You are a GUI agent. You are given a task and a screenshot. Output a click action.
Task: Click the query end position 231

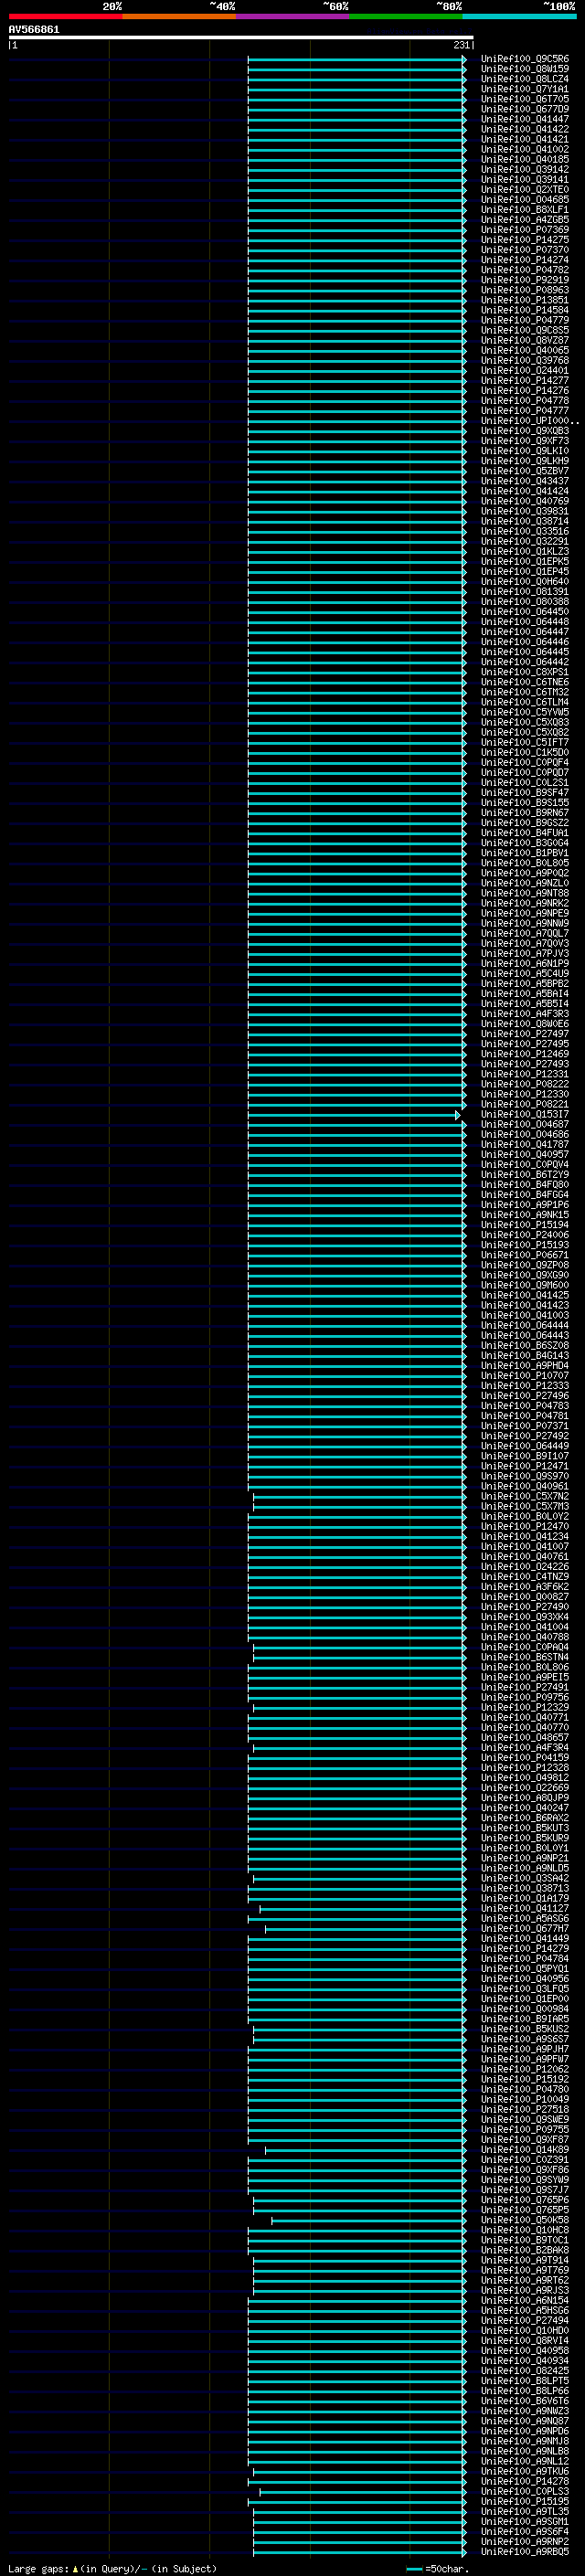[x=461, y=45]
